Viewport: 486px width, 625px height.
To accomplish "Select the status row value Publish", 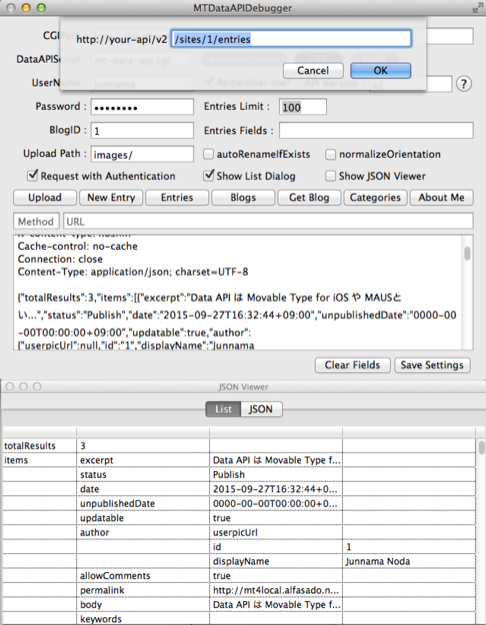I will [x=275, y=474].
